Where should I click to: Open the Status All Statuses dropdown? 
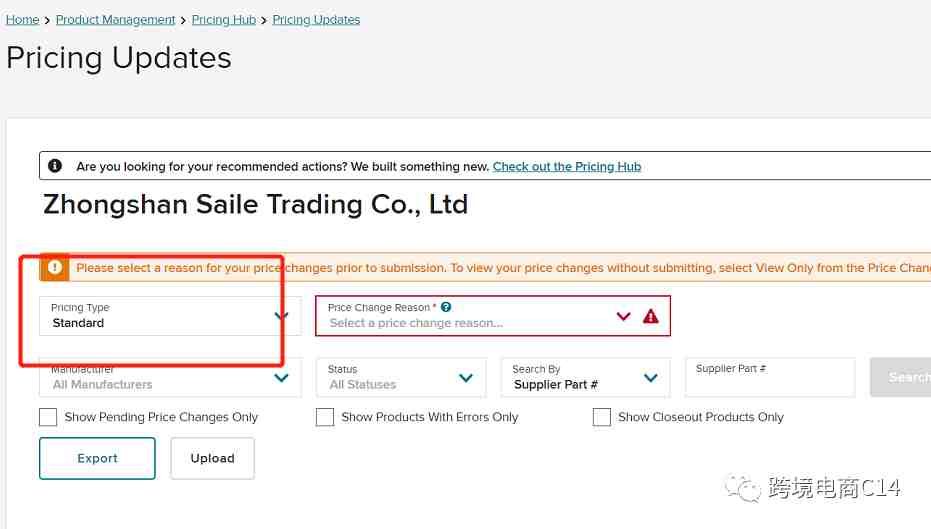(x=401, y=377)
